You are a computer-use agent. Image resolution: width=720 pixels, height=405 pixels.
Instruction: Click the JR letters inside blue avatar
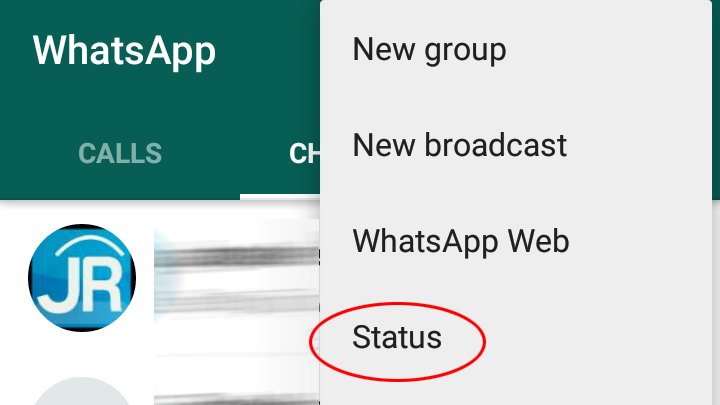79,289
